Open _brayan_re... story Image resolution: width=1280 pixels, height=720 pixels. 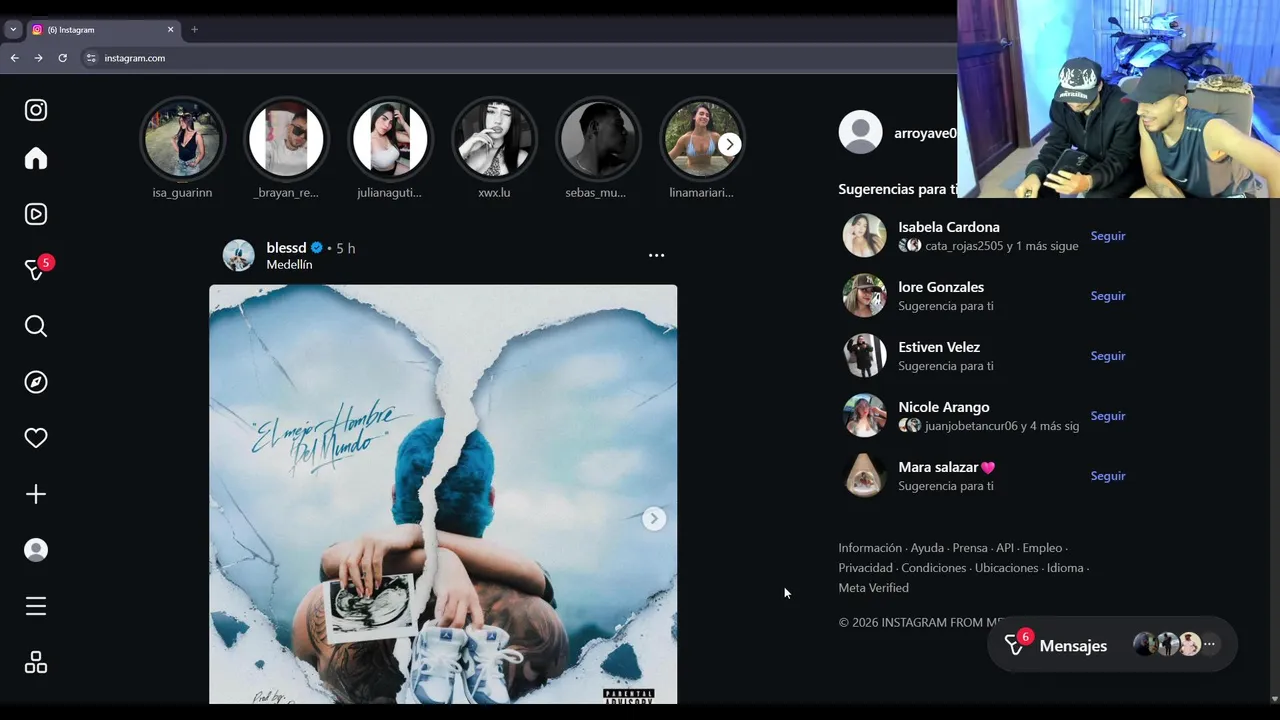pos(286,139)
